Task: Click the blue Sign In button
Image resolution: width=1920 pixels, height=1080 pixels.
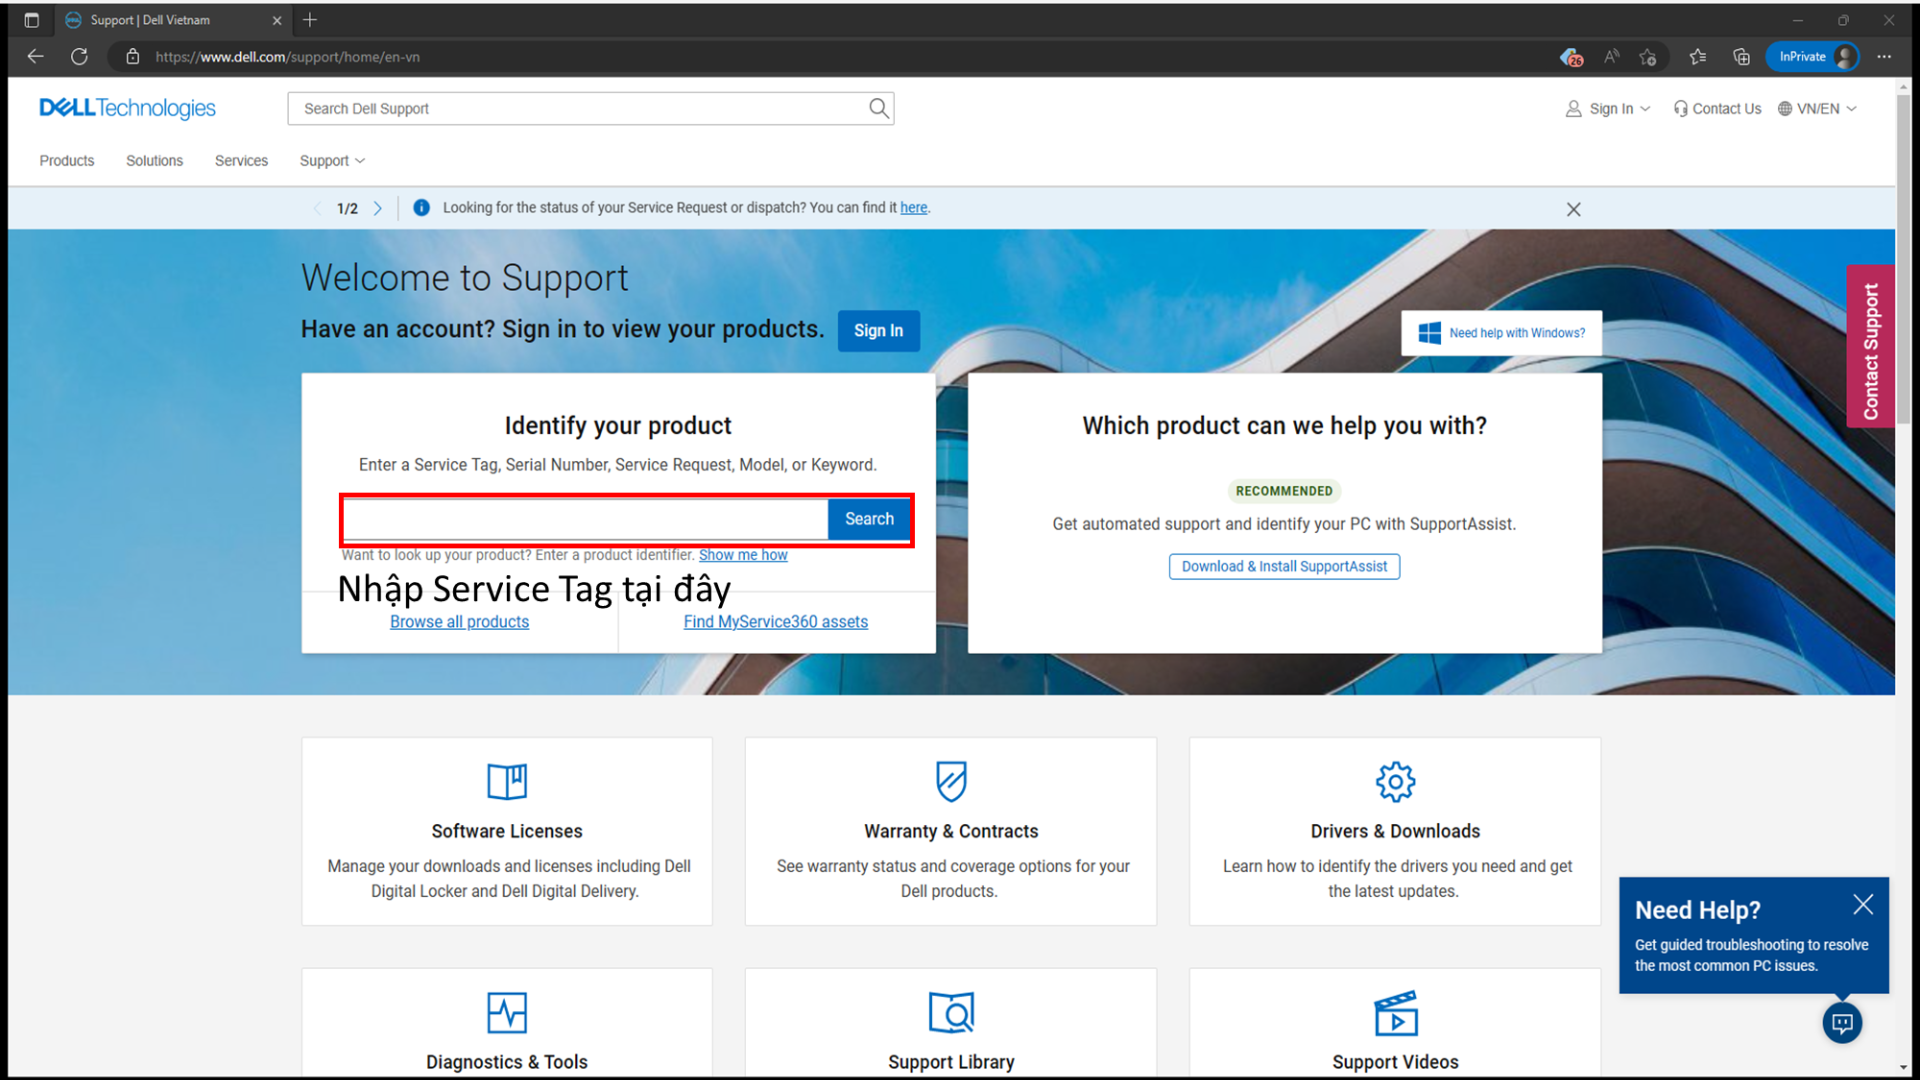Action: click(878, 331)
